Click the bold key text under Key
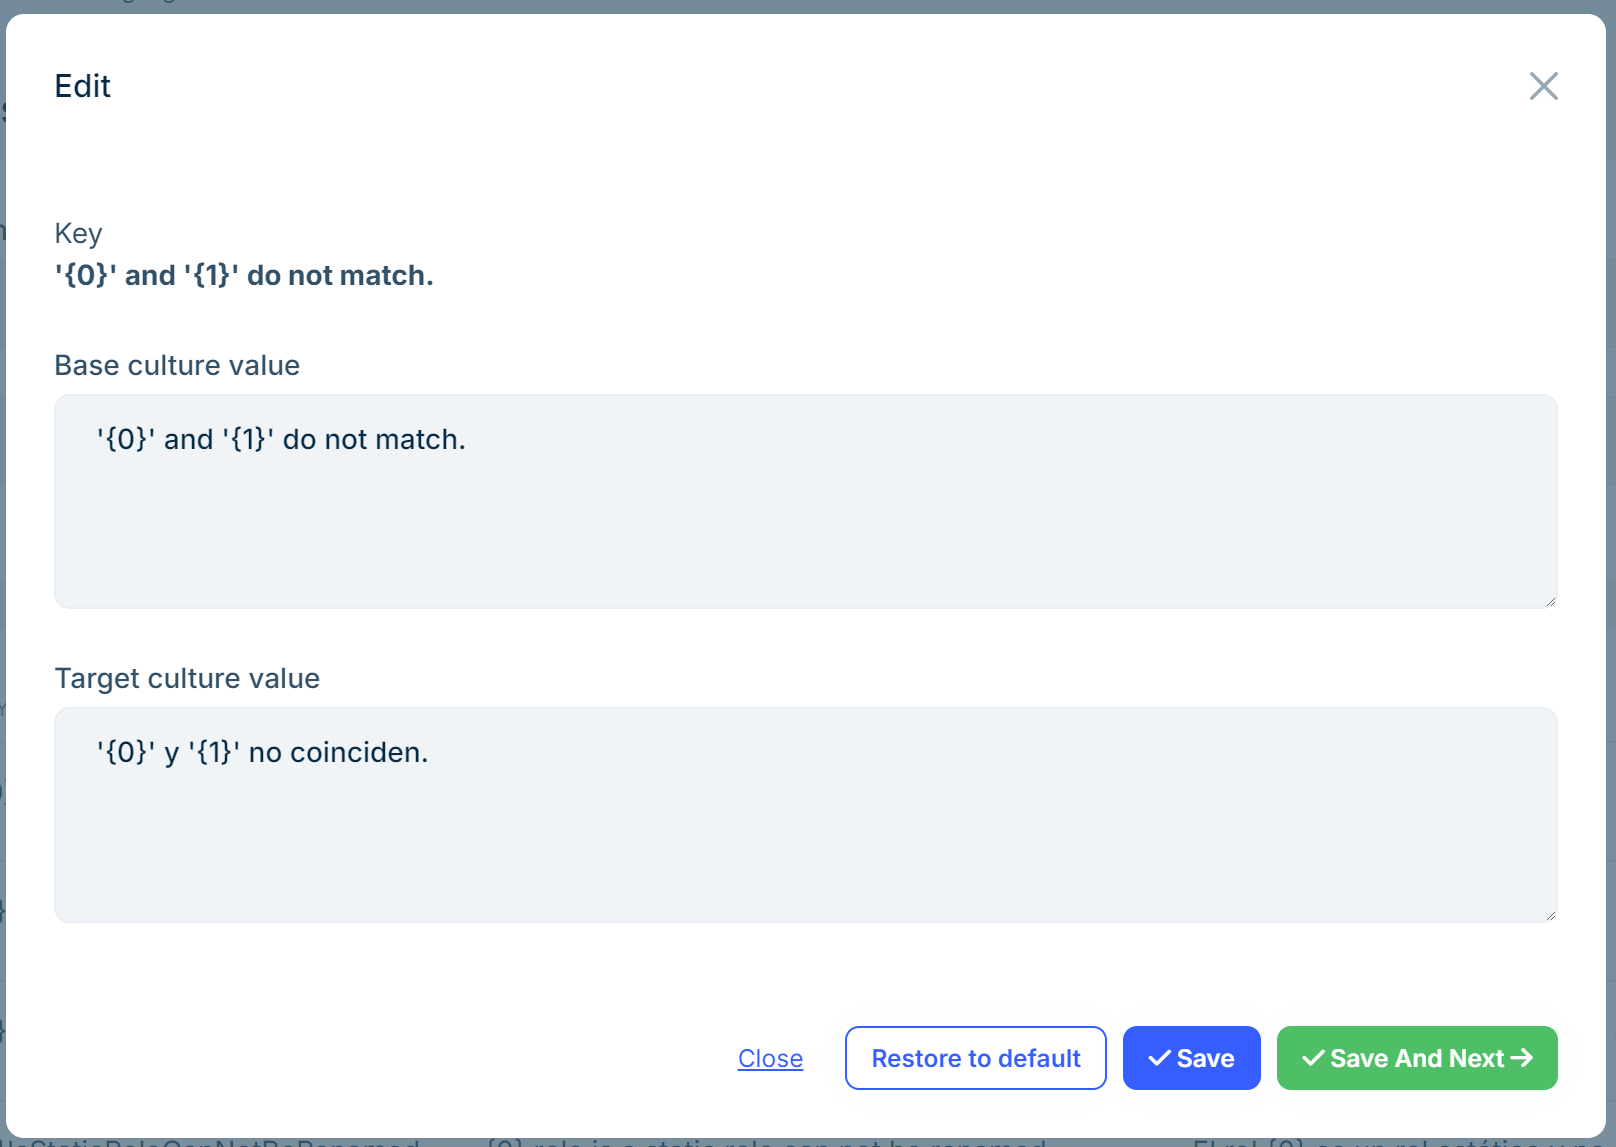Viewport: 1616px width, 1147px height. tap(244, 275)
